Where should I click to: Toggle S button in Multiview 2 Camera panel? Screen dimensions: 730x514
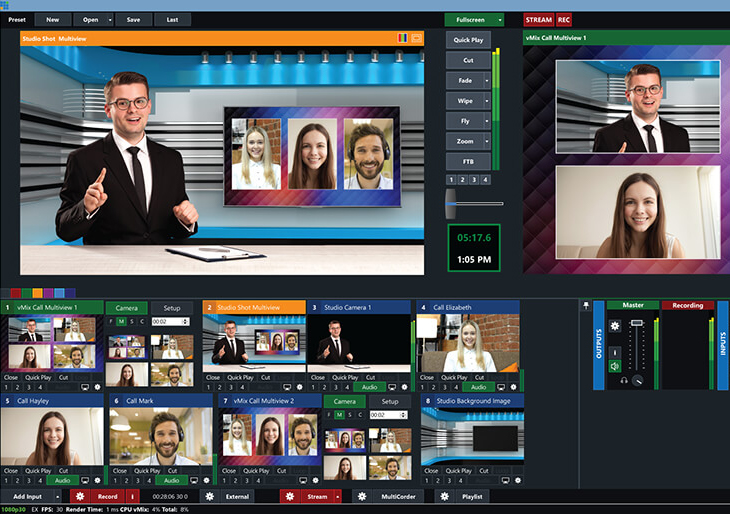350,414
